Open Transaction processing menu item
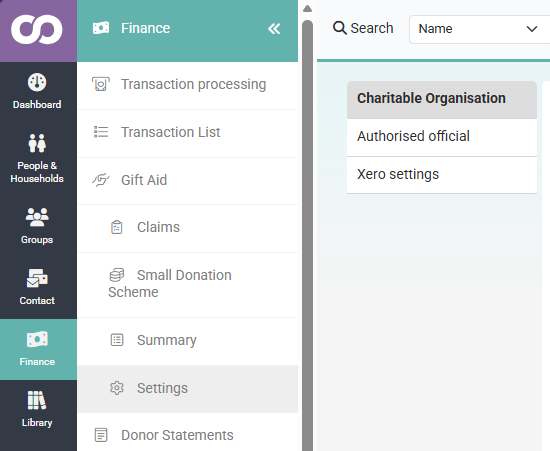 188,85
